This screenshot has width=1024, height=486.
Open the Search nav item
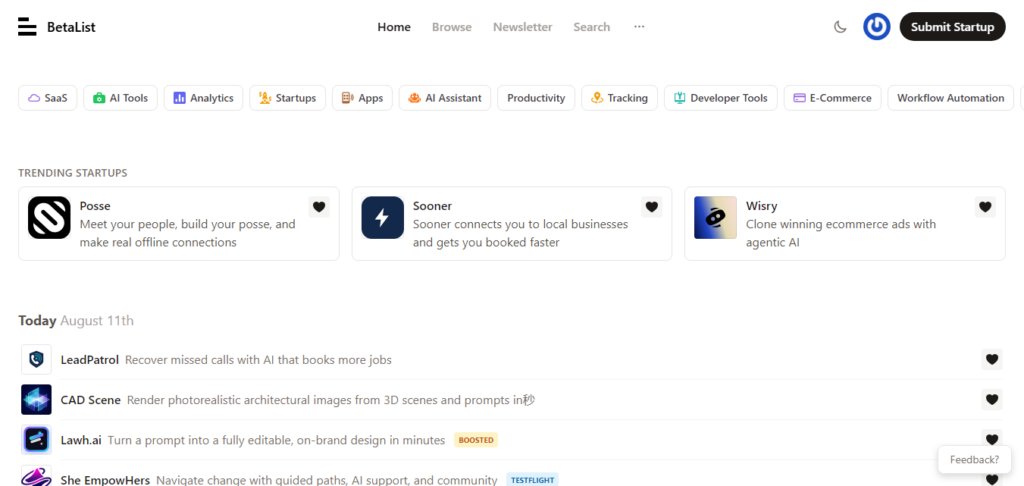(x=592, y=27)
